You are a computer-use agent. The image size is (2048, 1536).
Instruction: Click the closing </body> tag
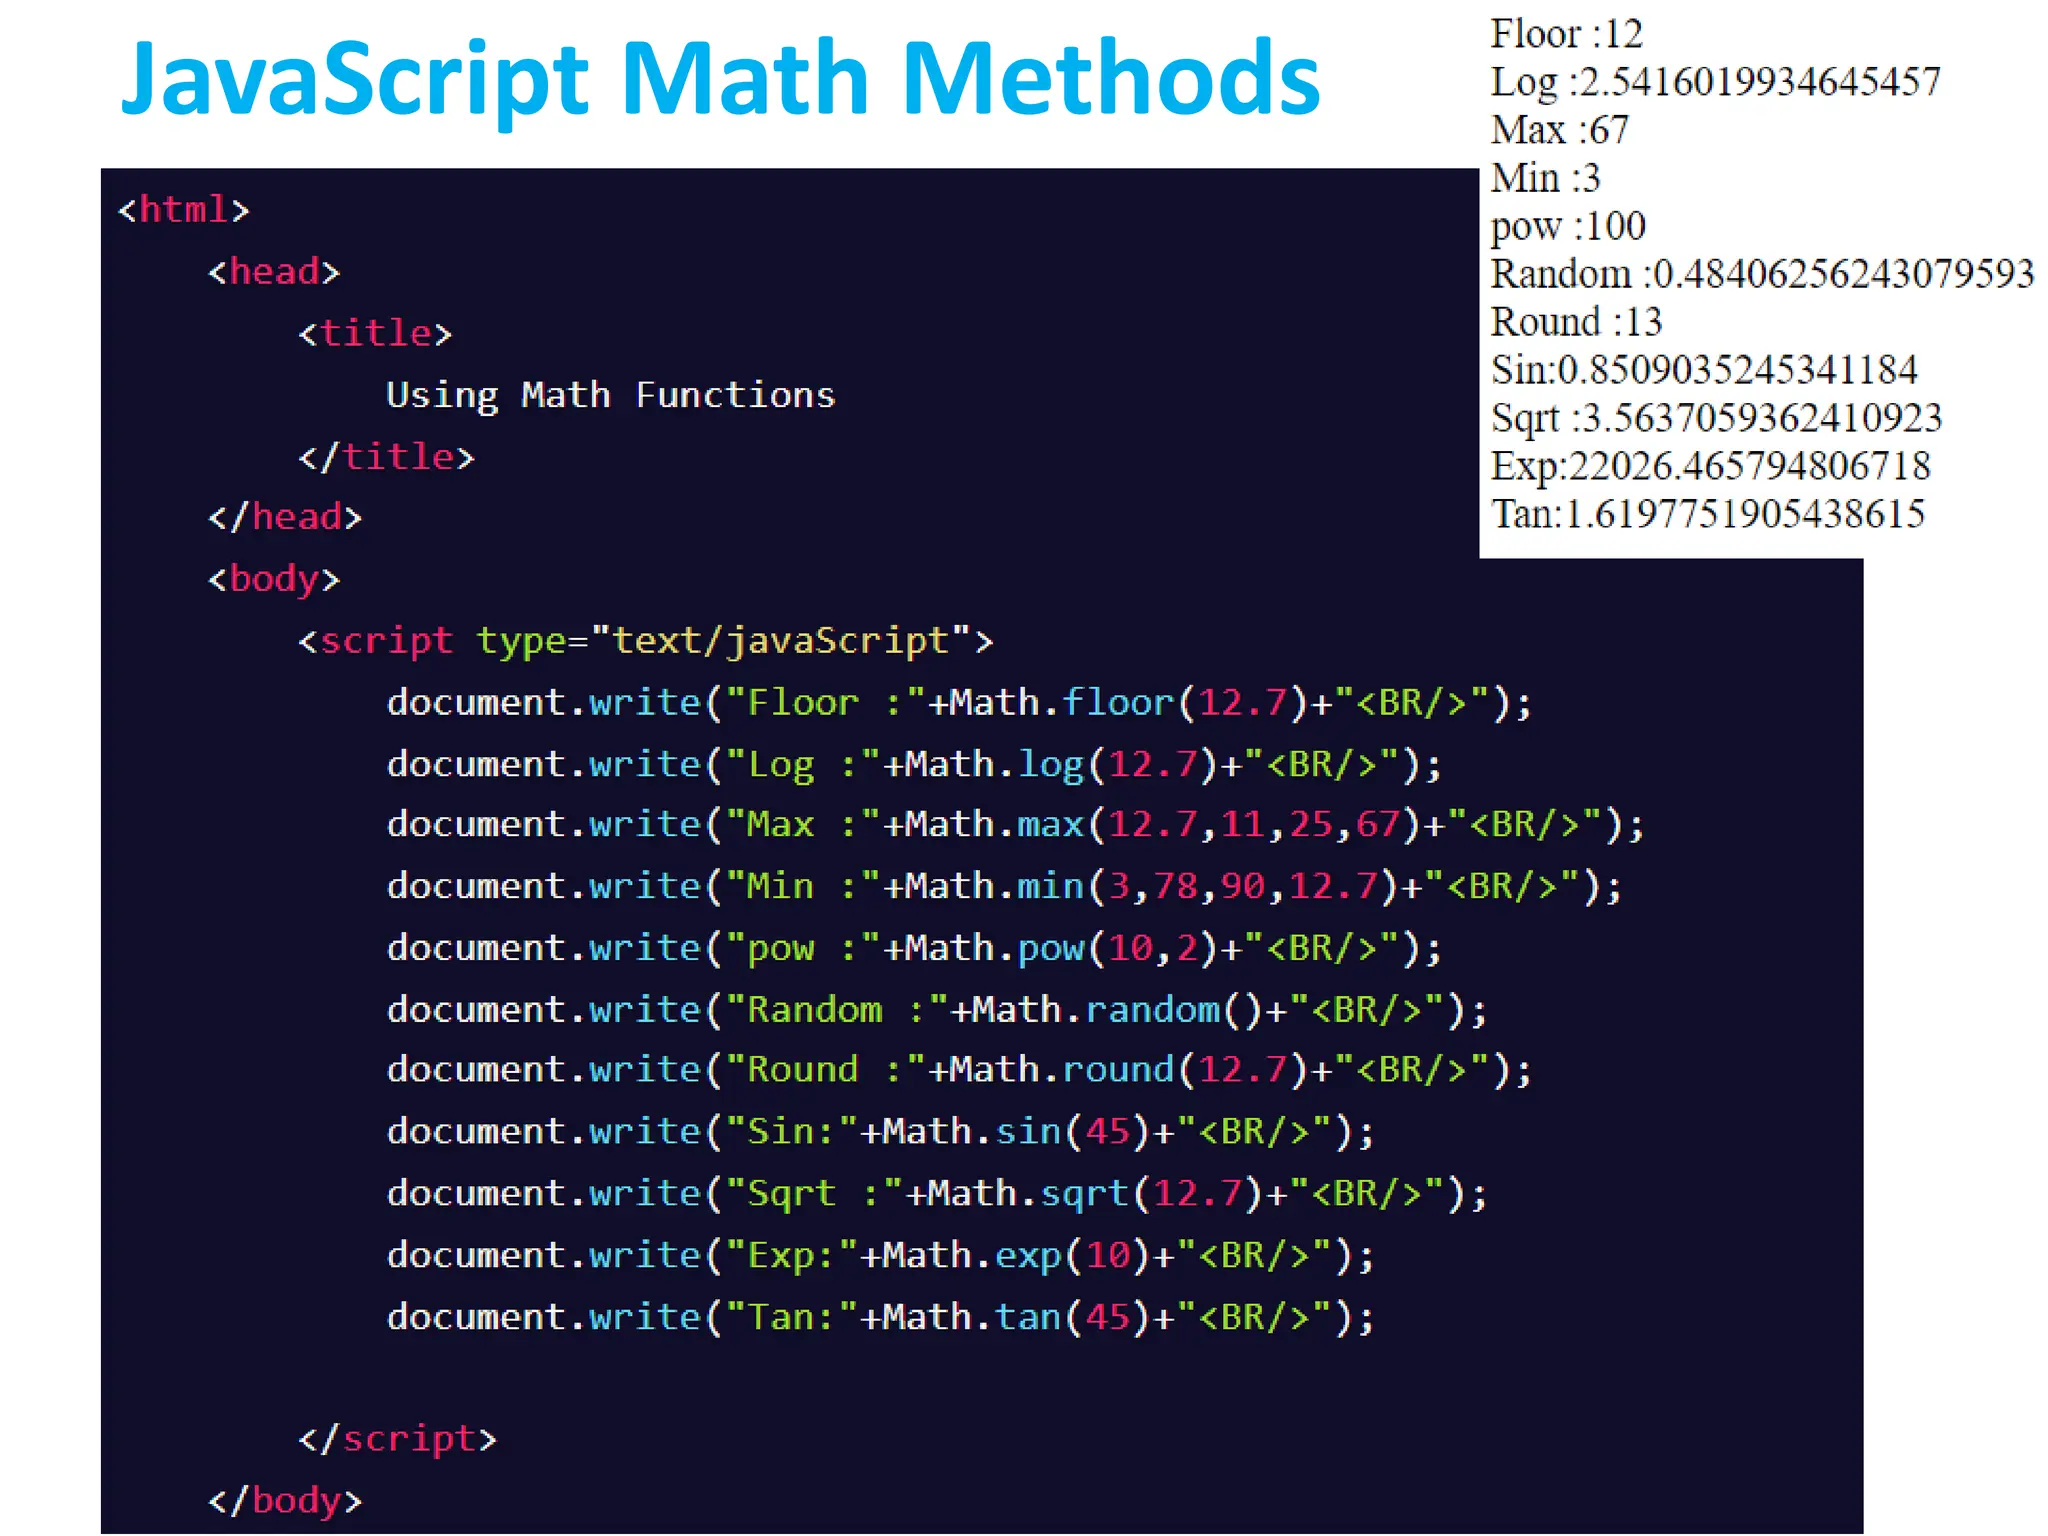[x=285, y=1501]
